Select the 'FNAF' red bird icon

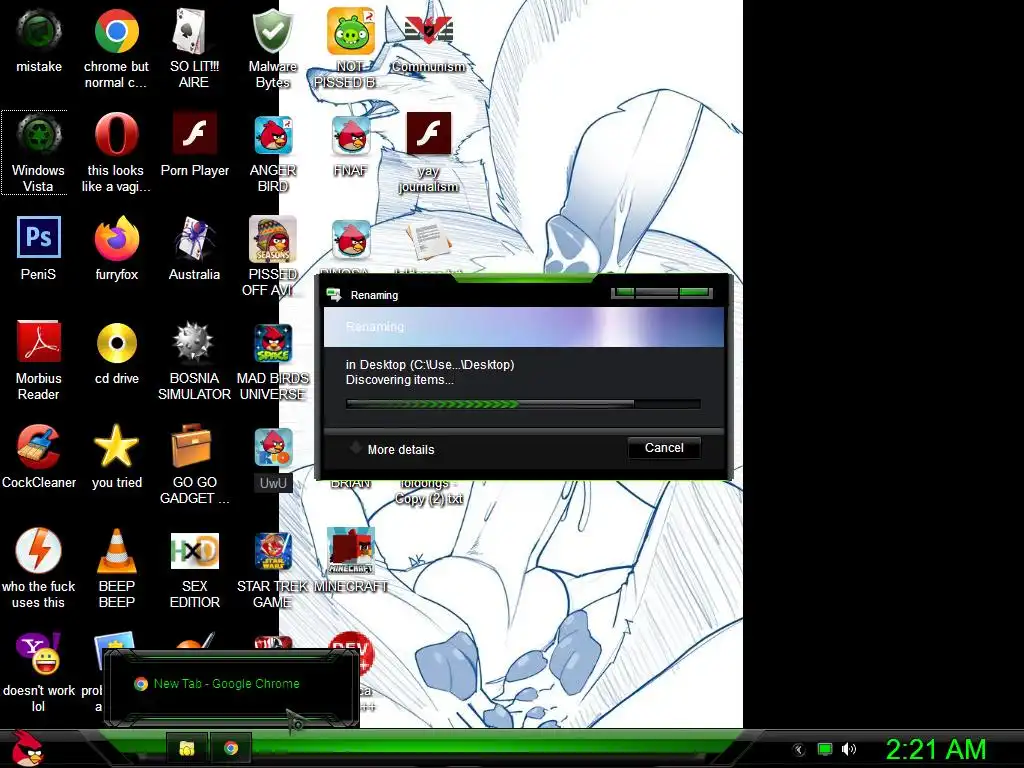351,135
